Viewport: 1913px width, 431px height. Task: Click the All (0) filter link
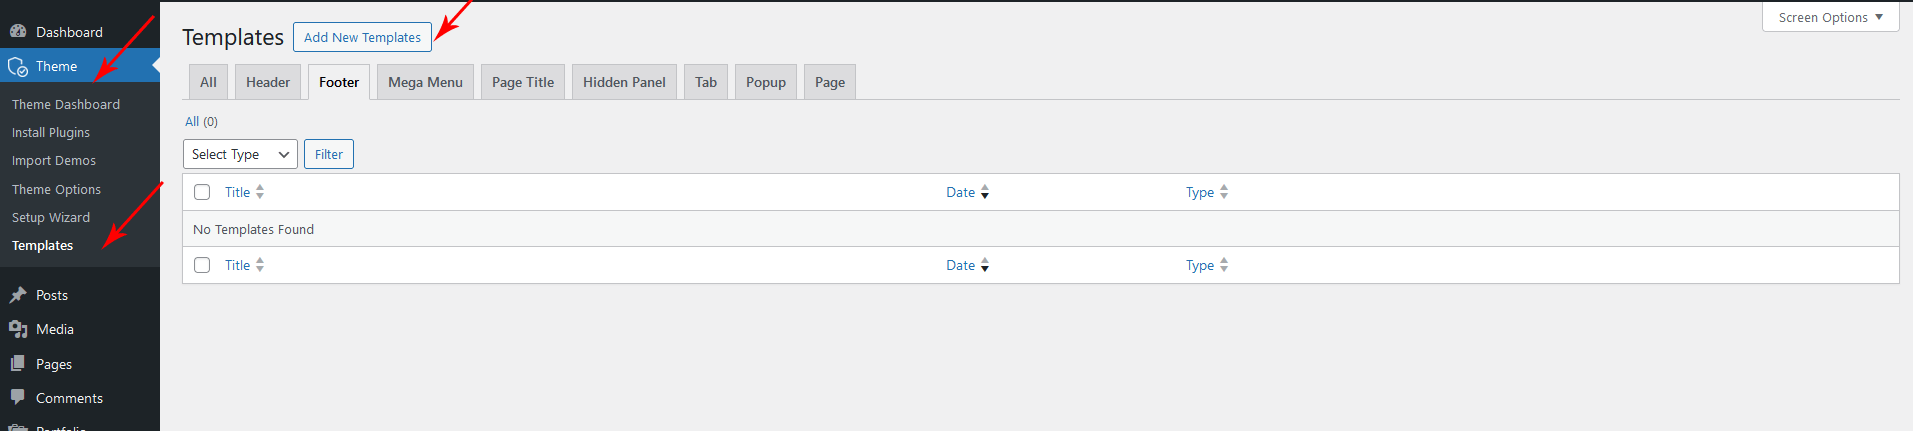tap(192, 121)
